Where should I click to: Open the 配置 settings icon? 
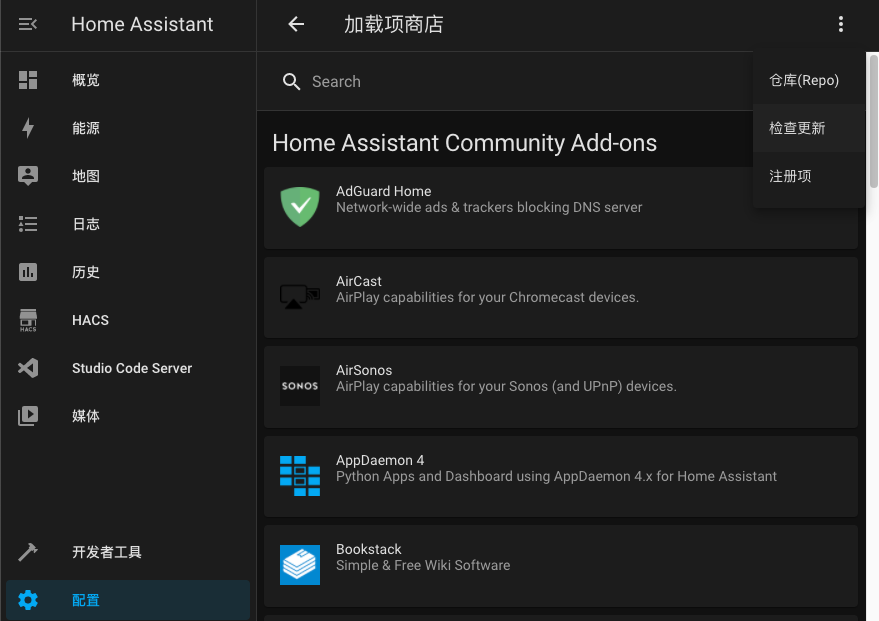click(26, 599)
